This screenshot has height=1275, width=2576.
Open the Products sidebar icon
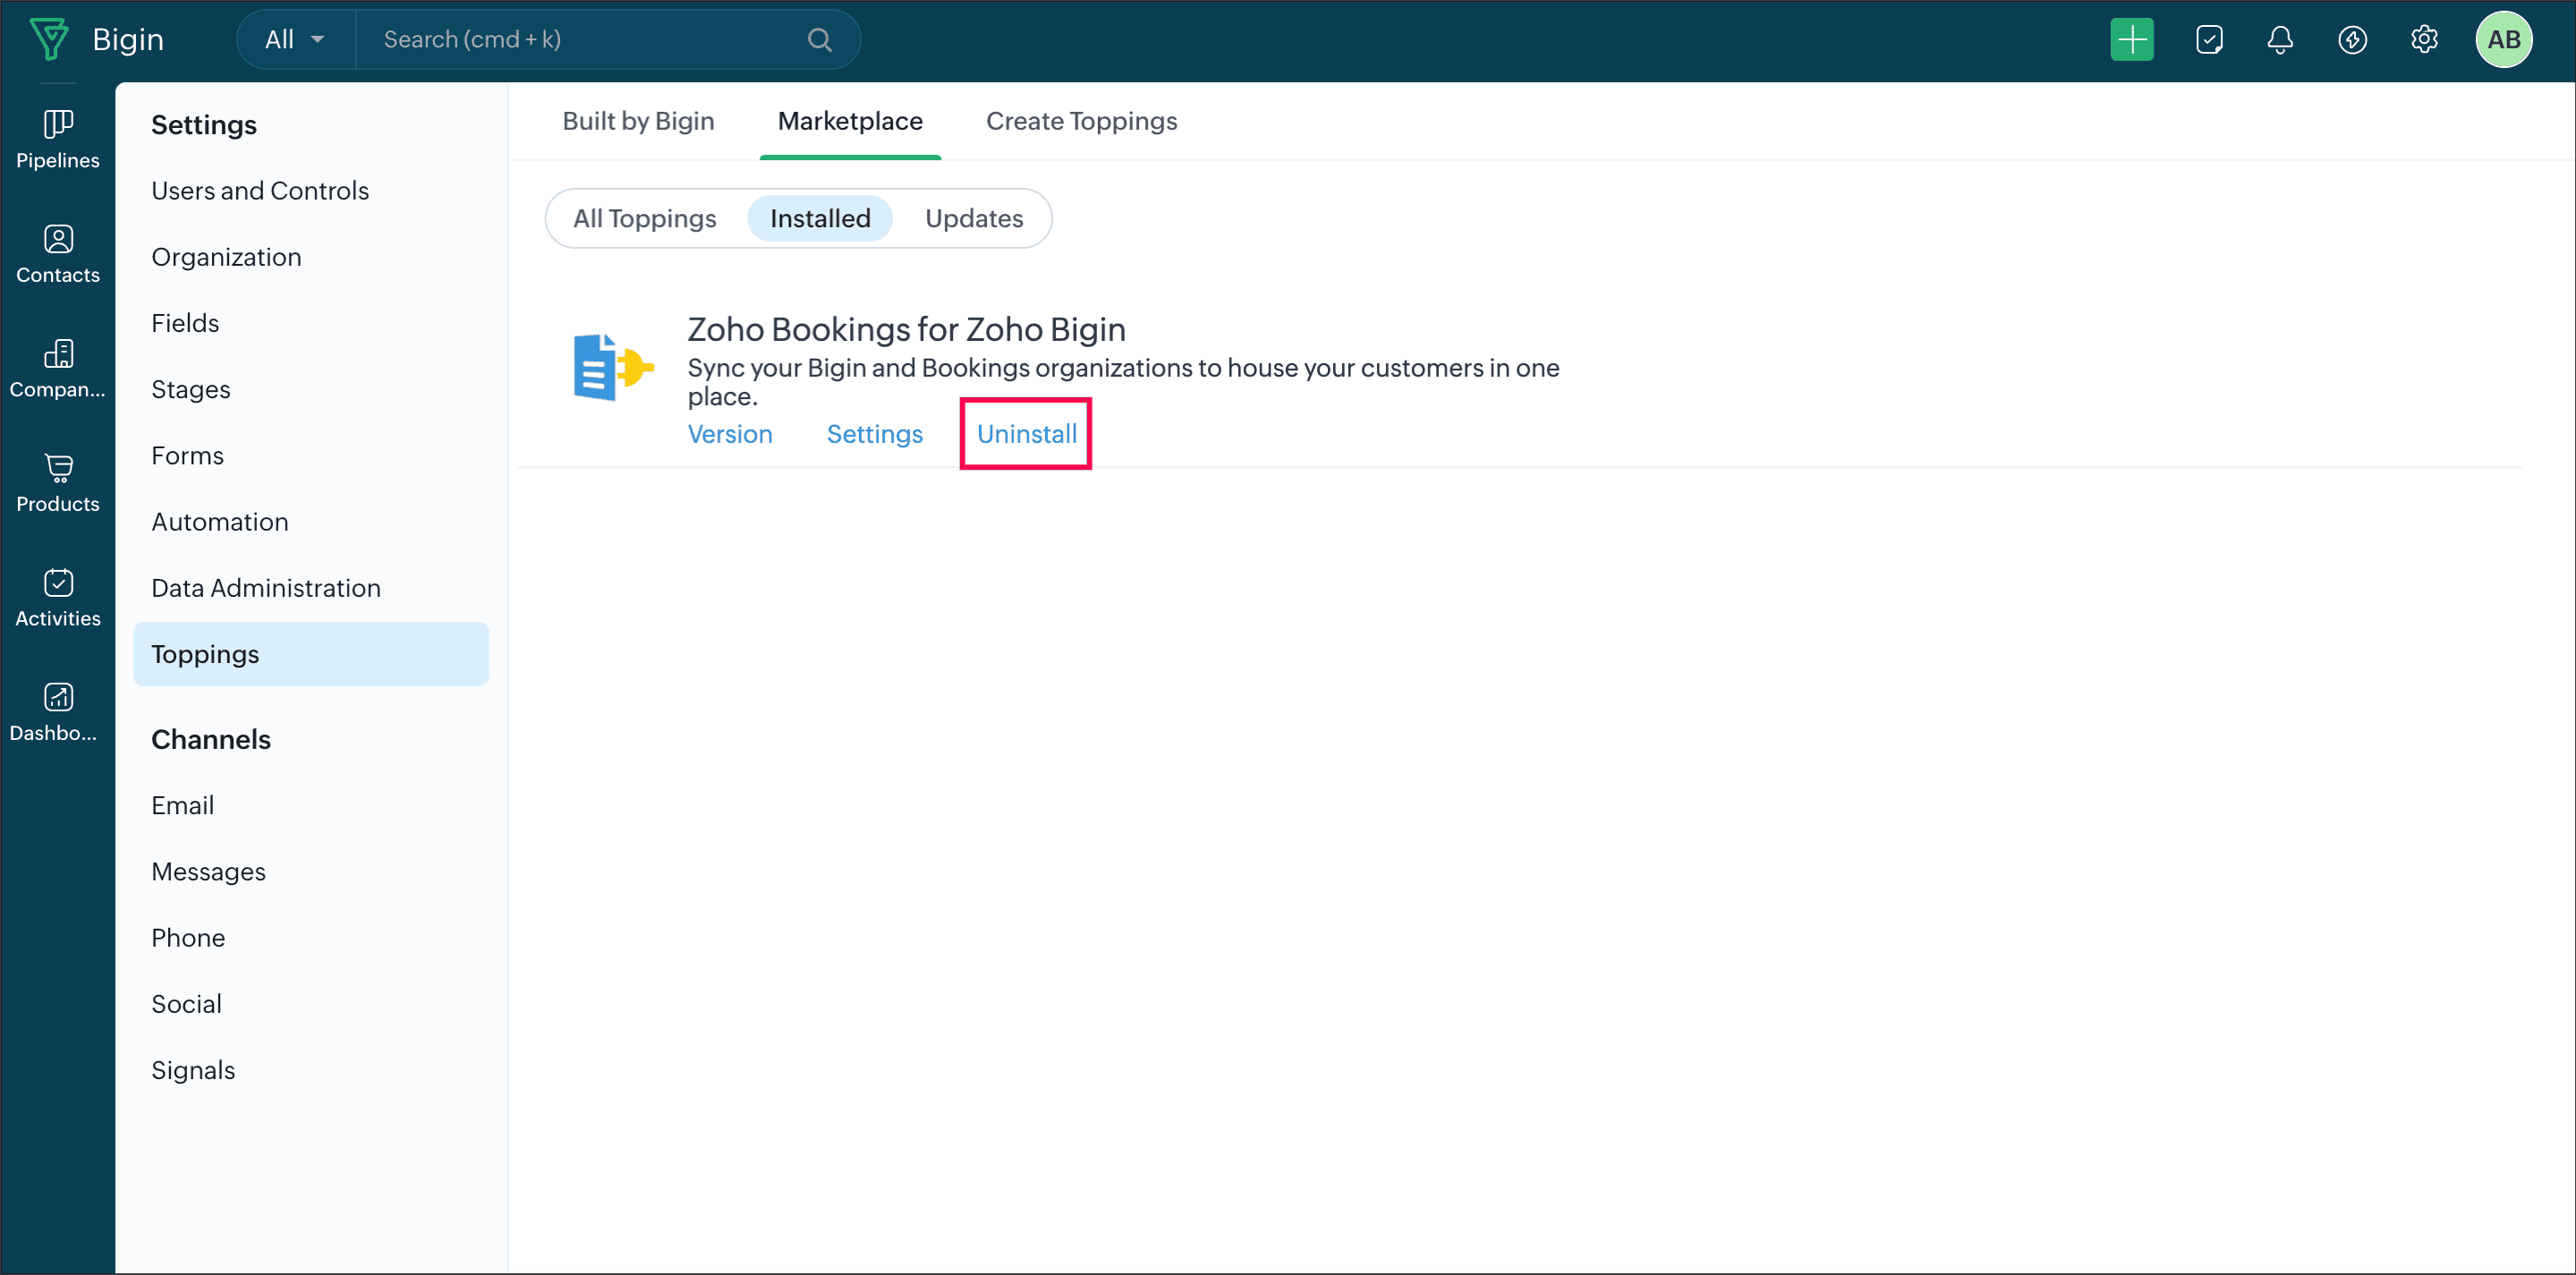coord(58,483)
